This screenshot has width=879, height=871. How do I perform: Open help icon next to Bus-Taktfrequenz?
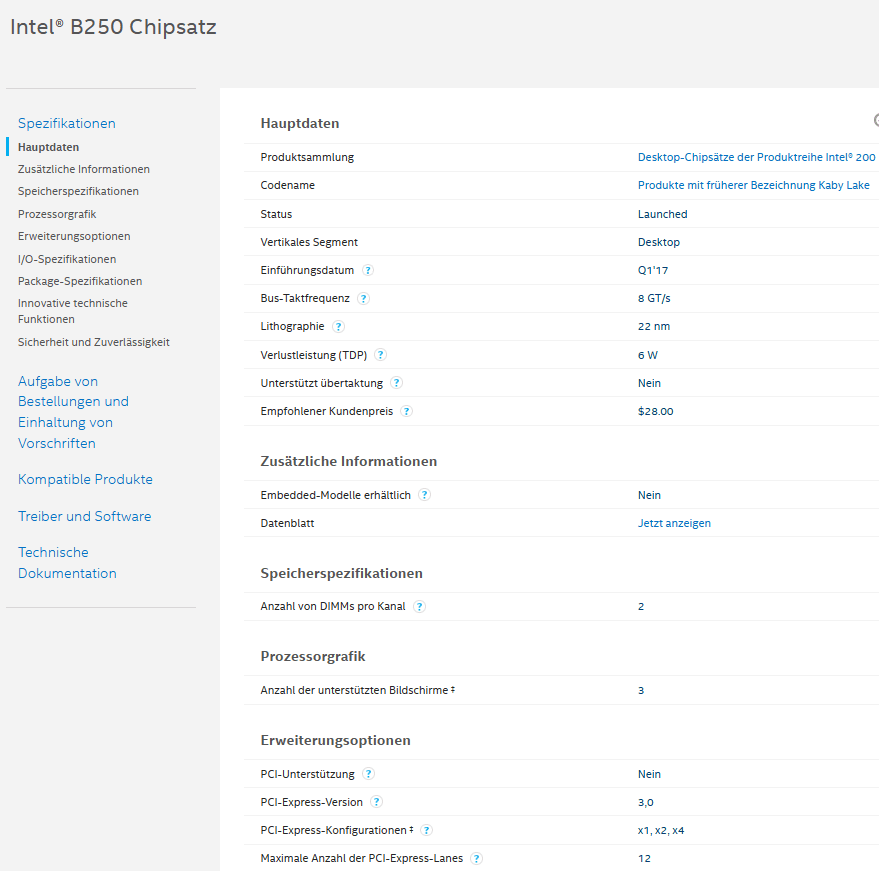pos(363,298)
